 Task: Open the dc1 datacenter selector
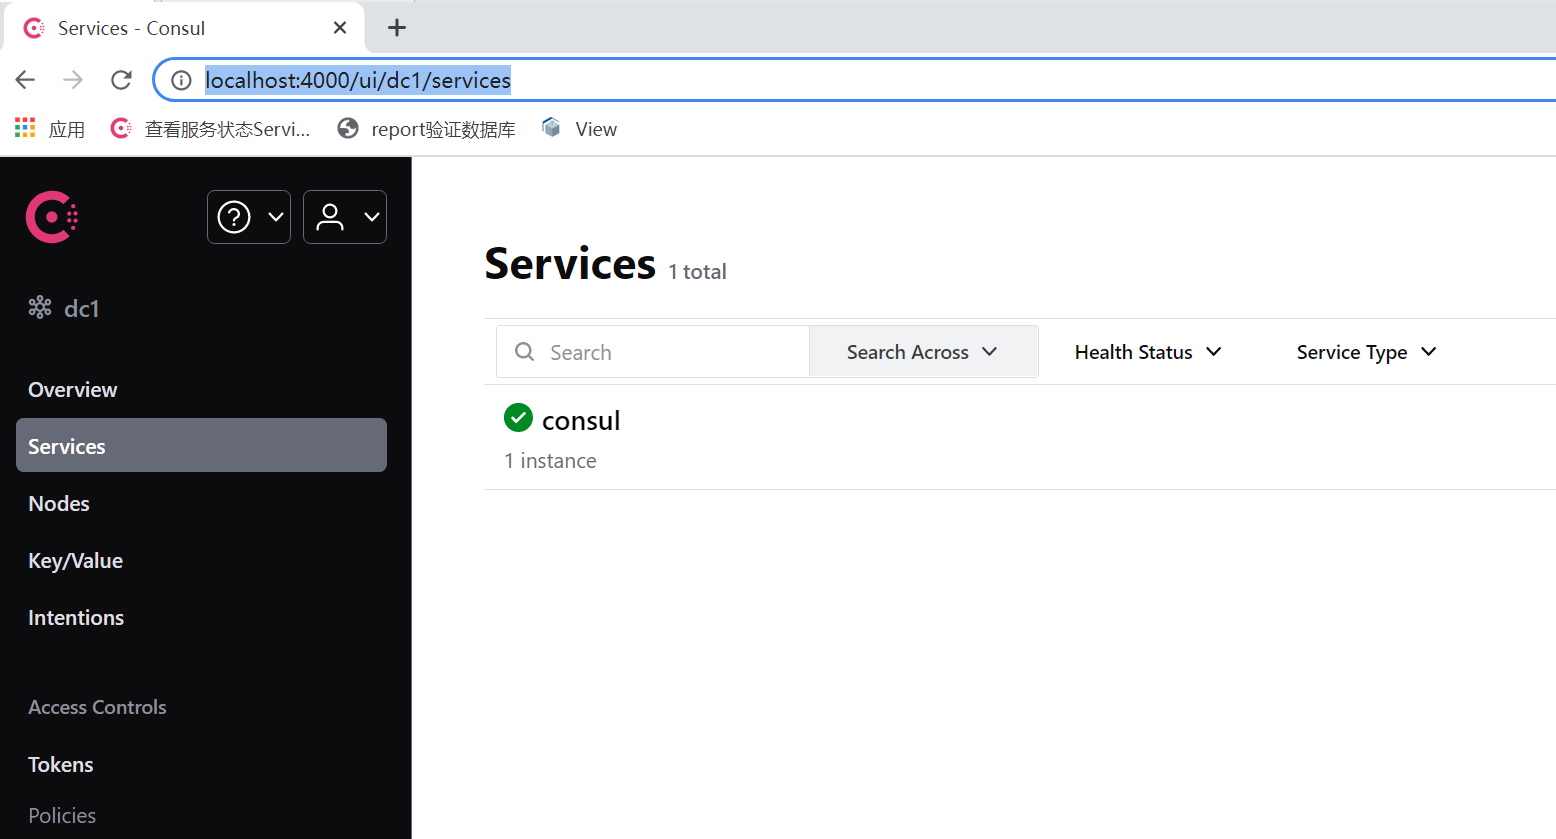pyautogui.click(x=64, y=308)
